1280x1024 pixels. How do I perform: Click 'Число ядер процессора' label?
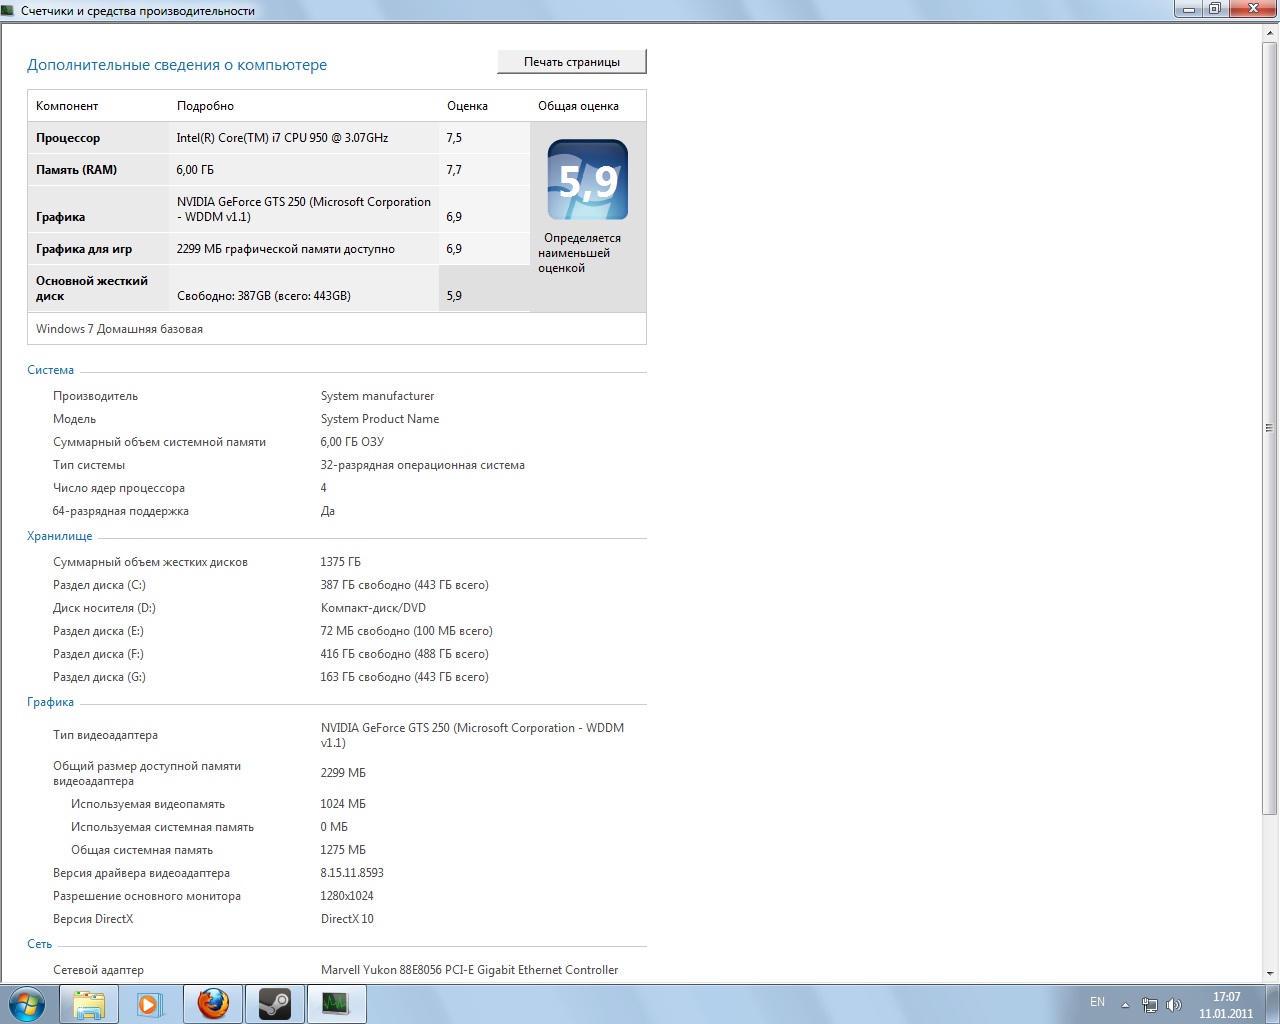(119, 488)
